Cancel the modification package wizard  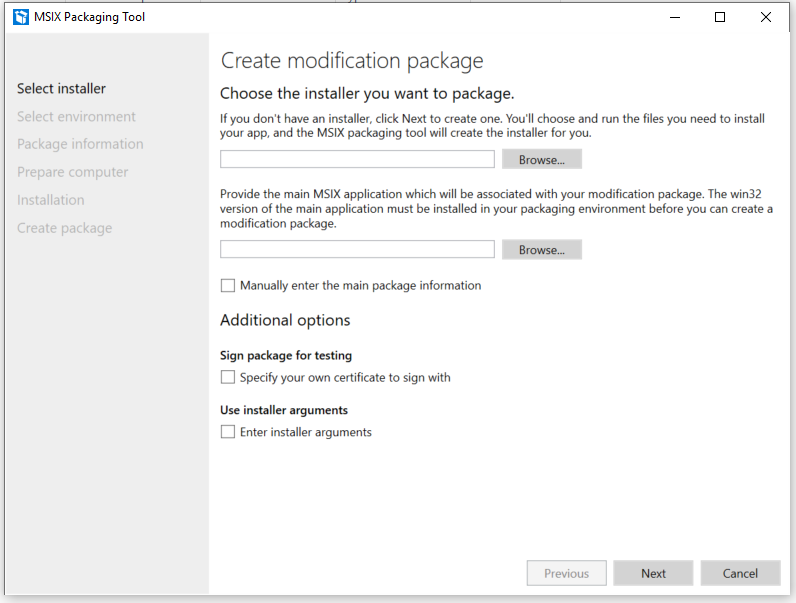click(x=740, y=573)
